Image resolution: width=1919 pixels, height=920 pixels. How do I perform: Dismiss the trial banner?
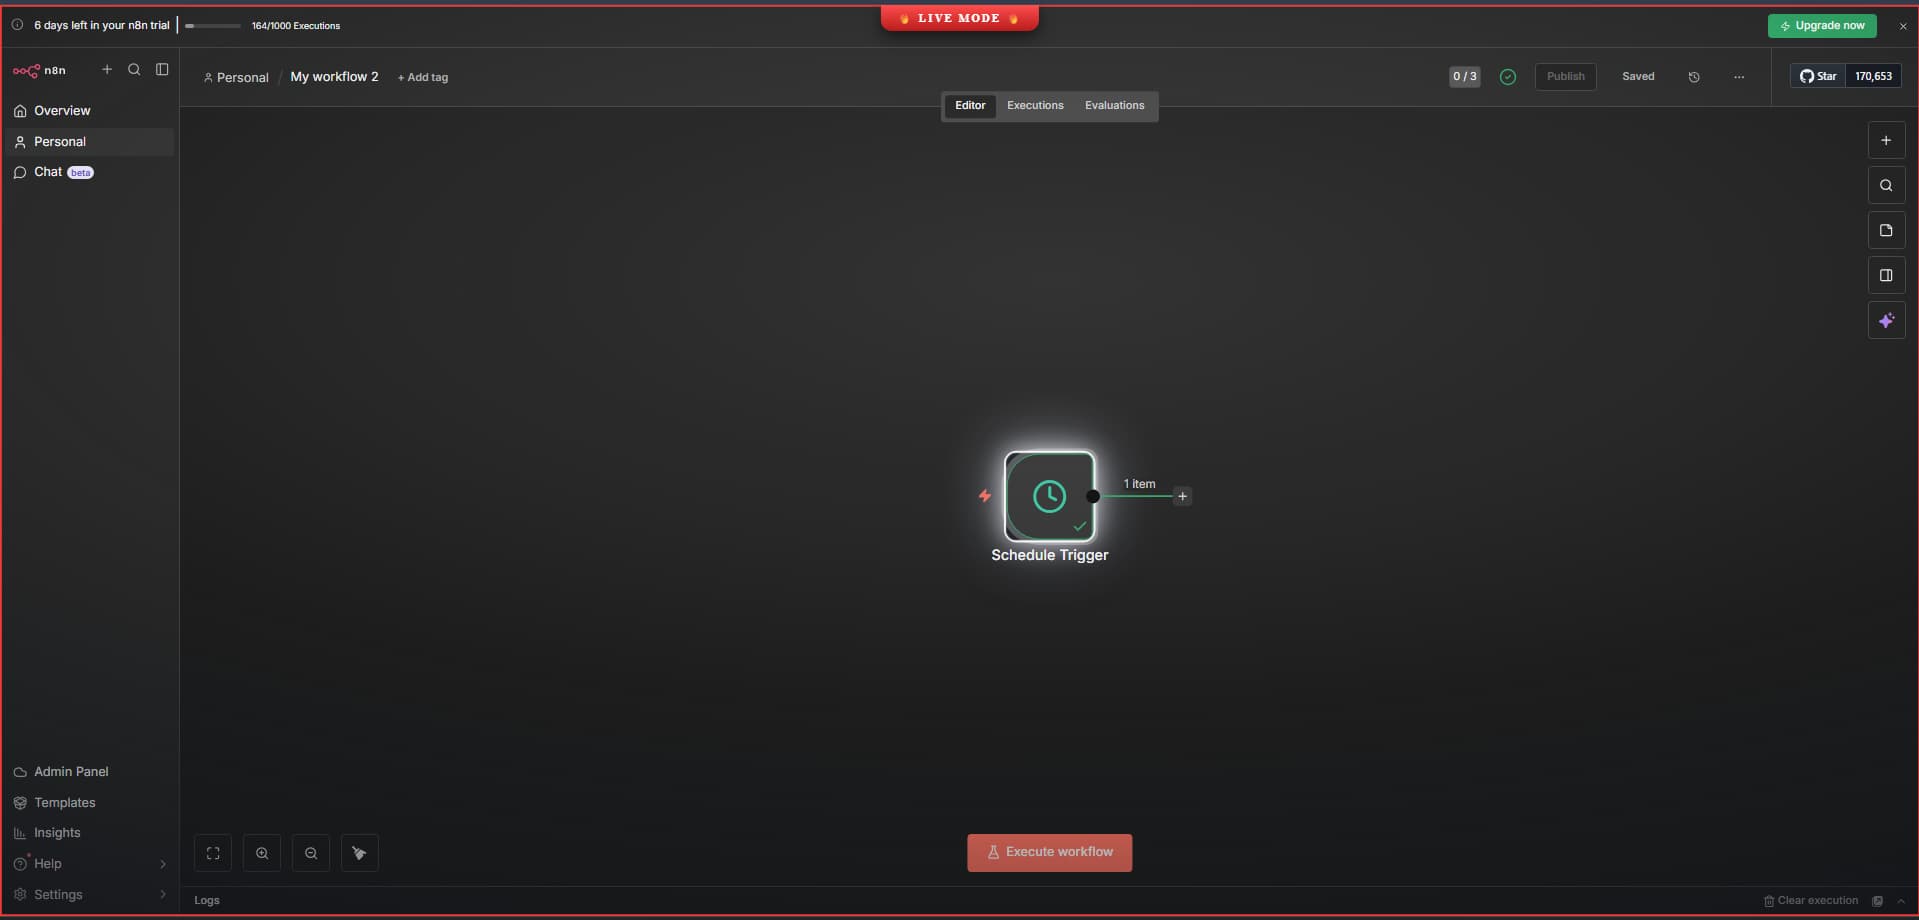tap(1903, 26)
